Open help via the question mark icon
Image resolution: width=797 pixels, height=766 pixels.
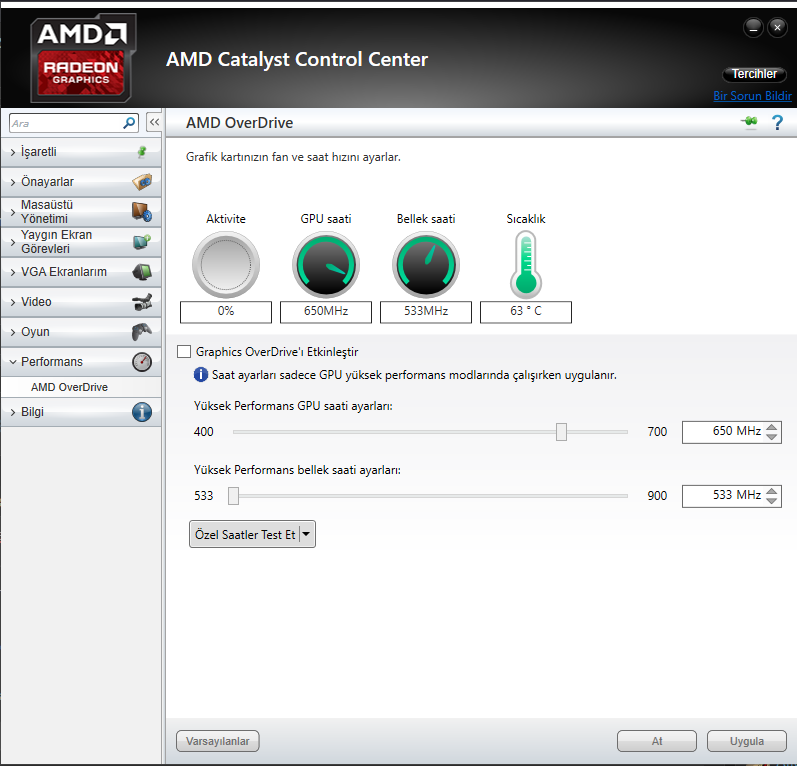pyautogui.click(x=777, y=122)
